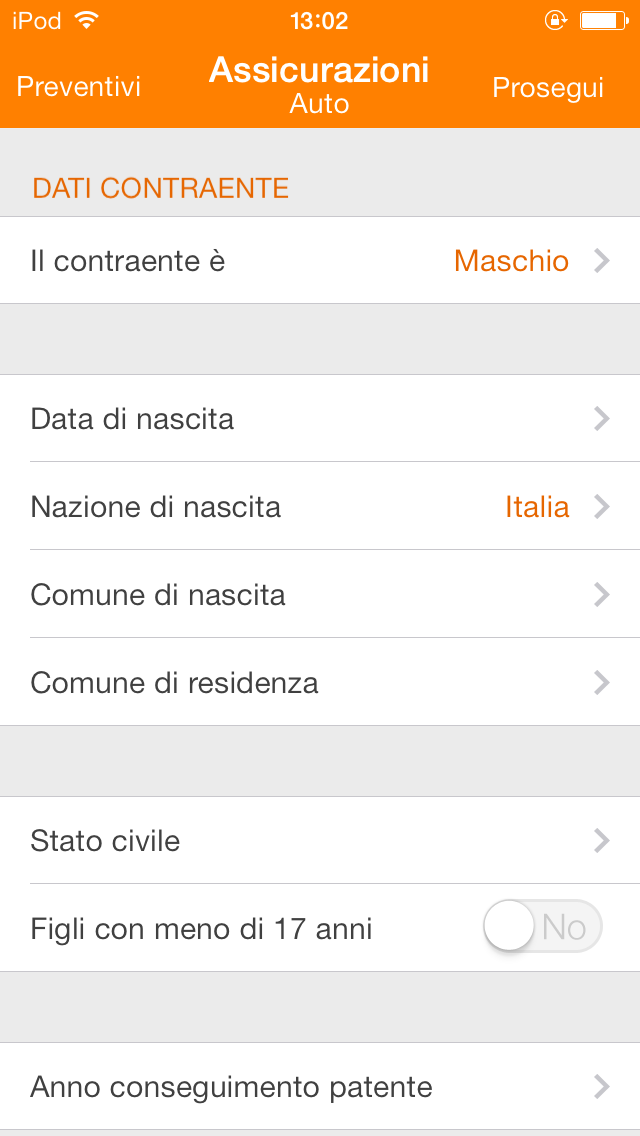
Task: Tap the Assicurazioni Auto title
Action: 320,83
